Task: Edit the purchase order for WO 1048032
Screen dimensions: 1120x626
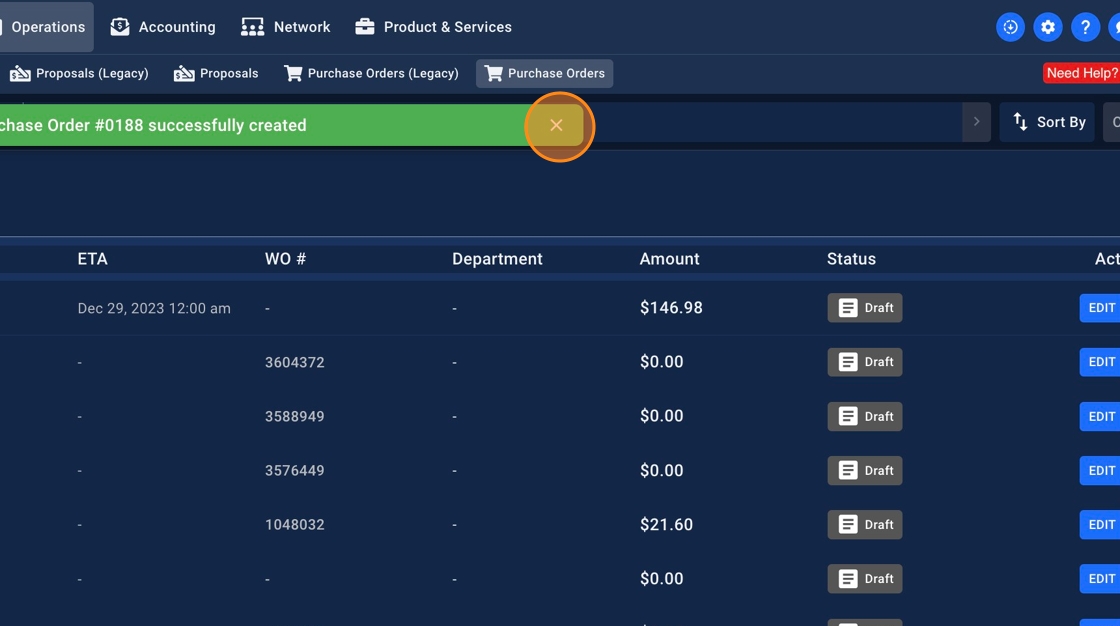Action: pos(1100,525)
